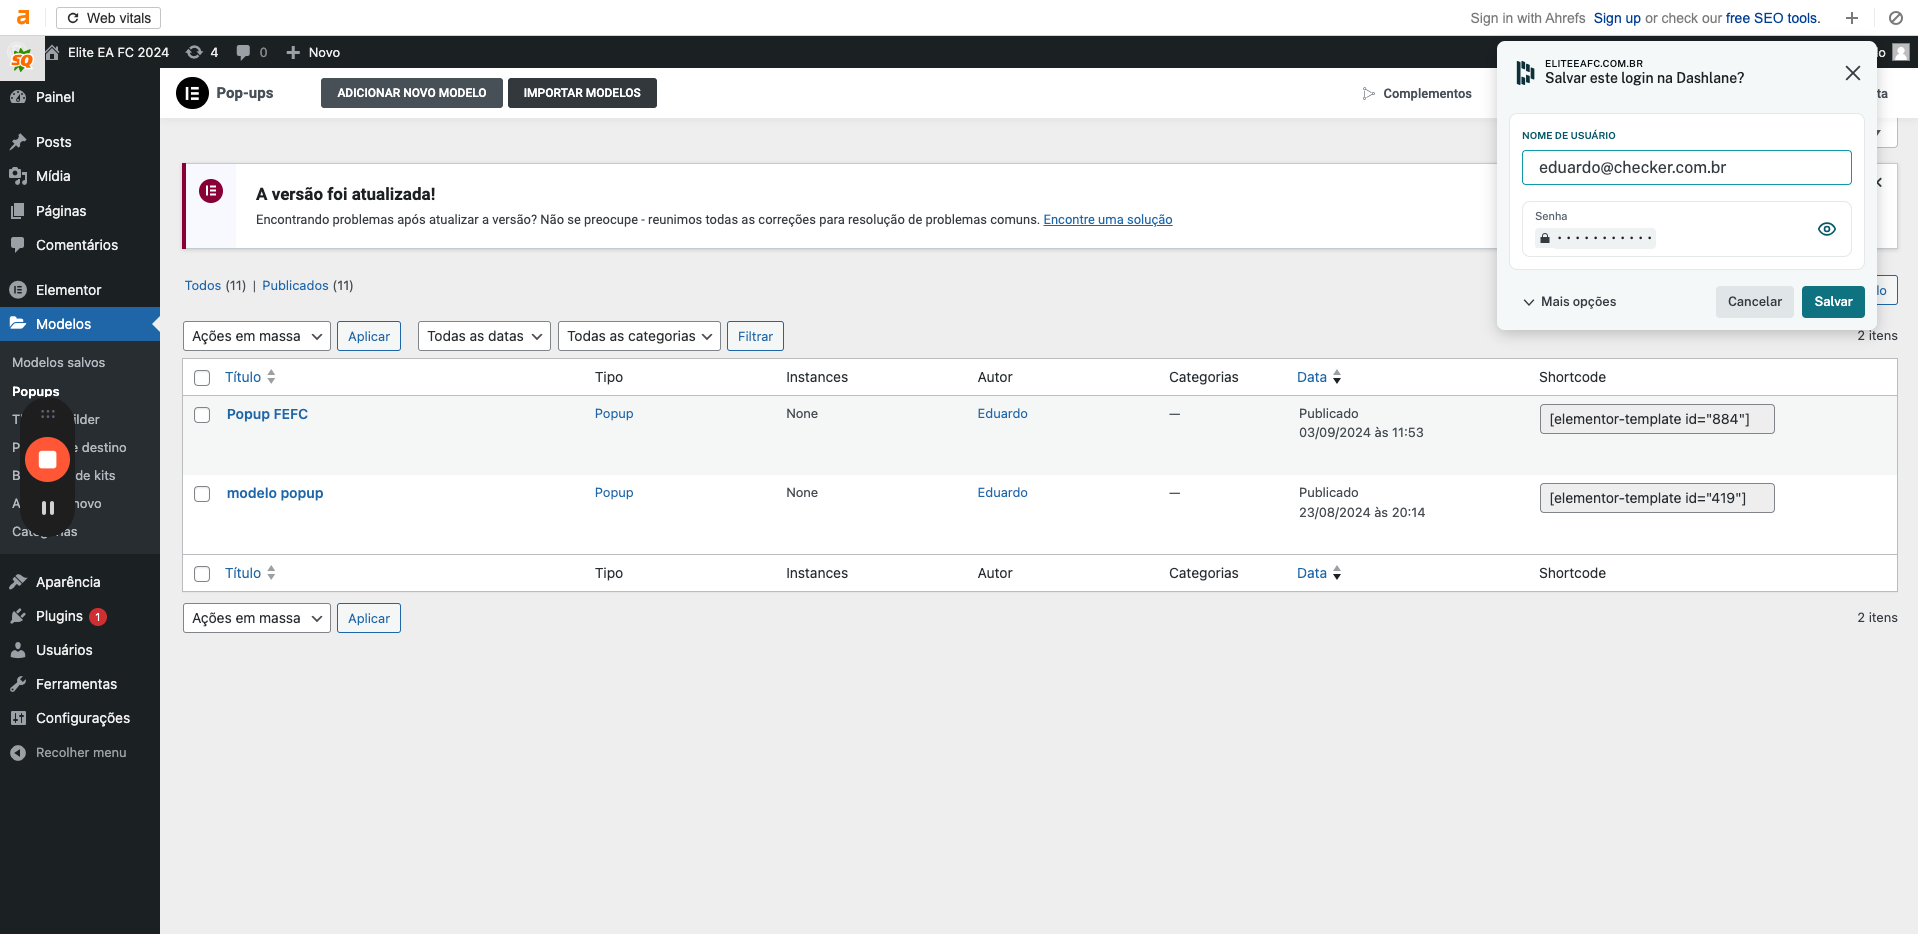Open Modelos salvos submenu
The height and width of the screenshot is (934, 1918).
pos(58,362)
